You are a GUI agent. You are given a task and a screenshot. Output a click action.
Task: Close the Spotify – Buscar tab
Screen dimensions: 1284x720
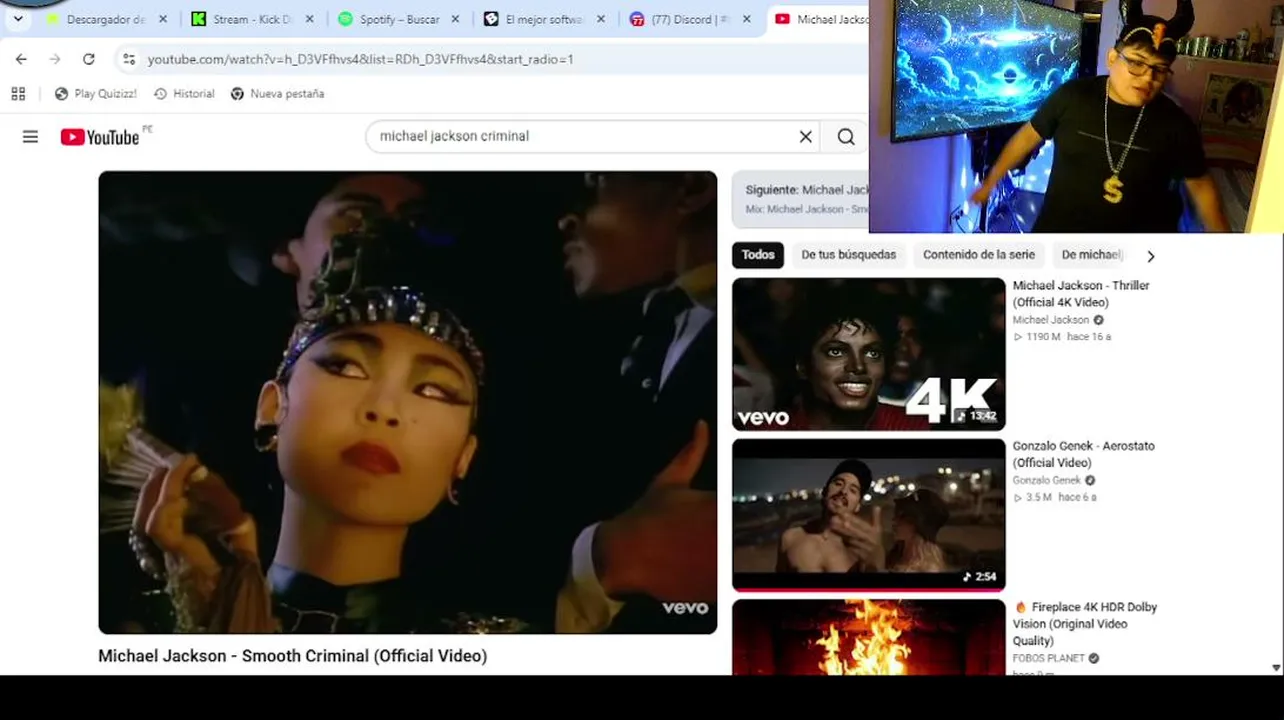(x=455, y=19)
